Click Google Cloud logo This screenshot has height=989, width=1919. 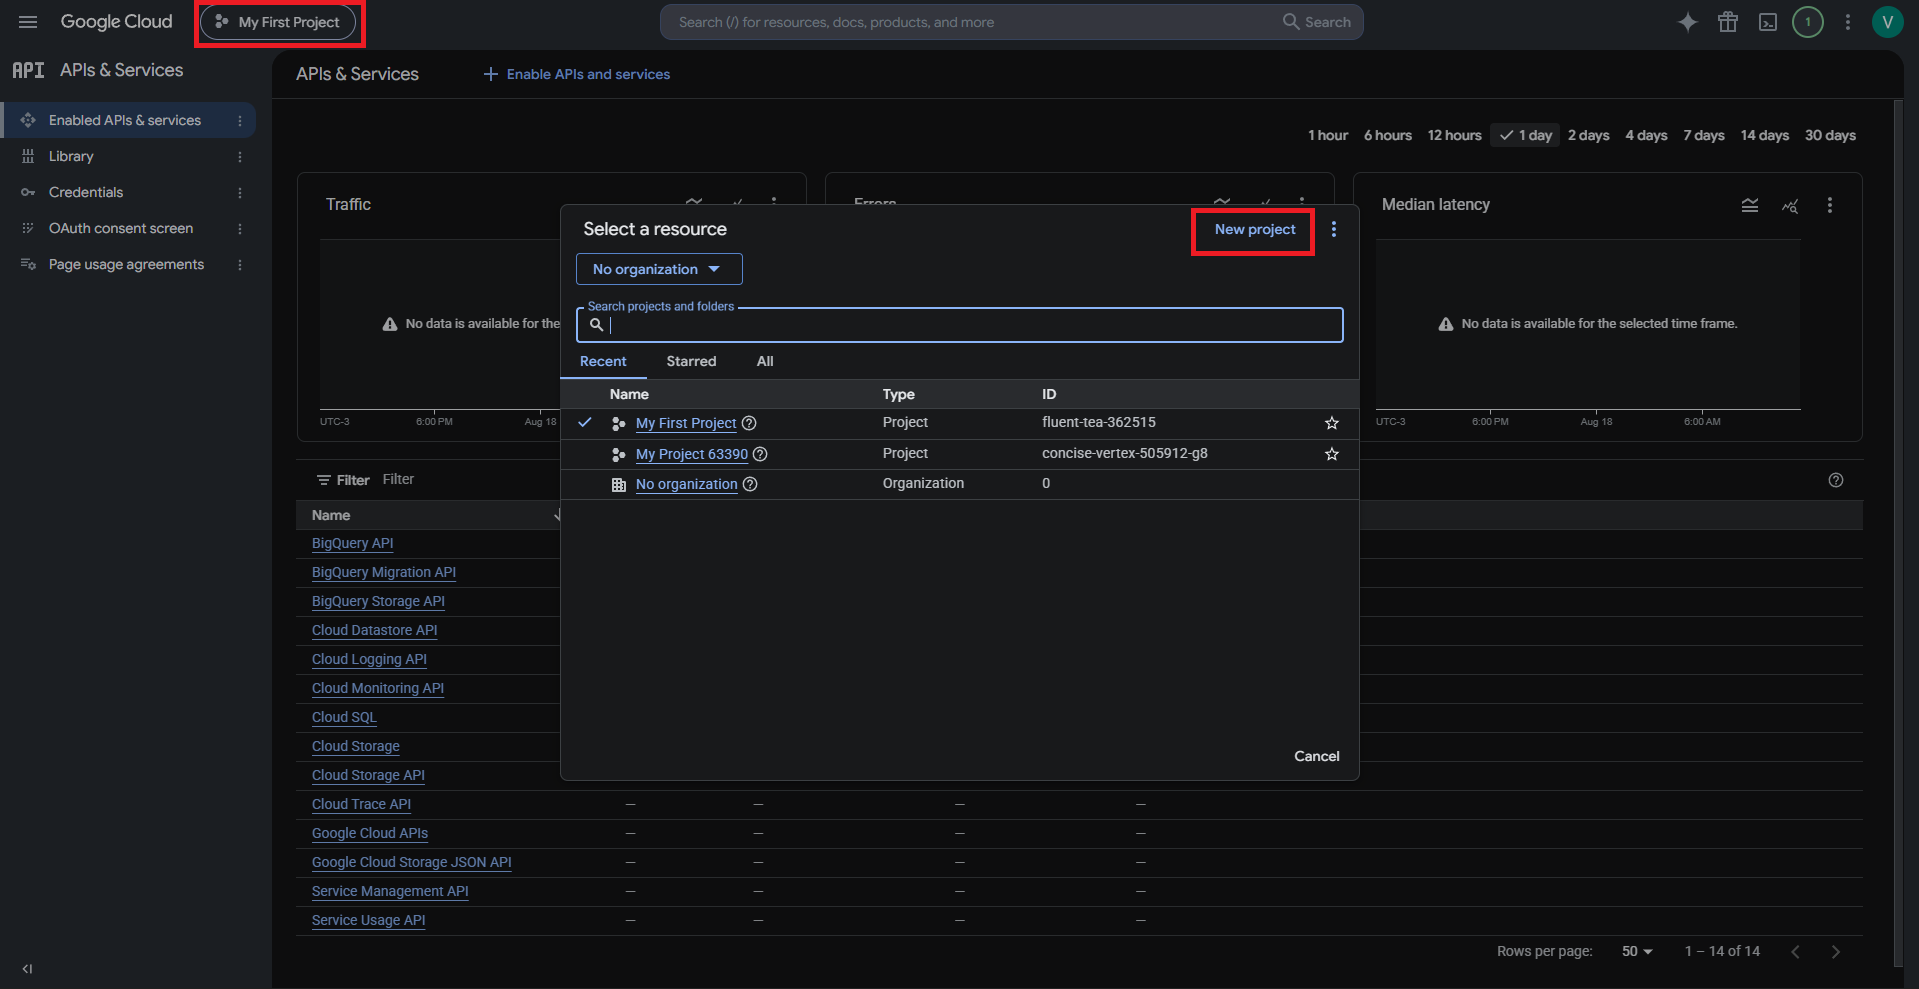click(x=117, y=22)
